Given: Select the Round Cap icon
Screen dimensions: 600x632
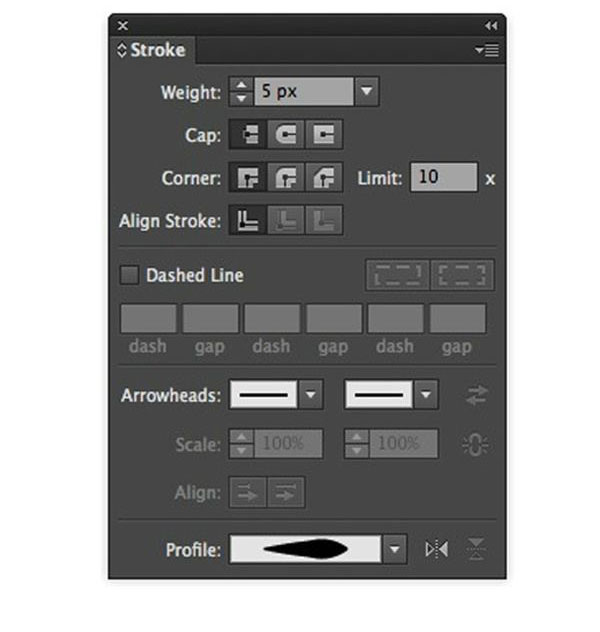Looking at the screenshot, I should pyautogui.click(x=286, y=134).
